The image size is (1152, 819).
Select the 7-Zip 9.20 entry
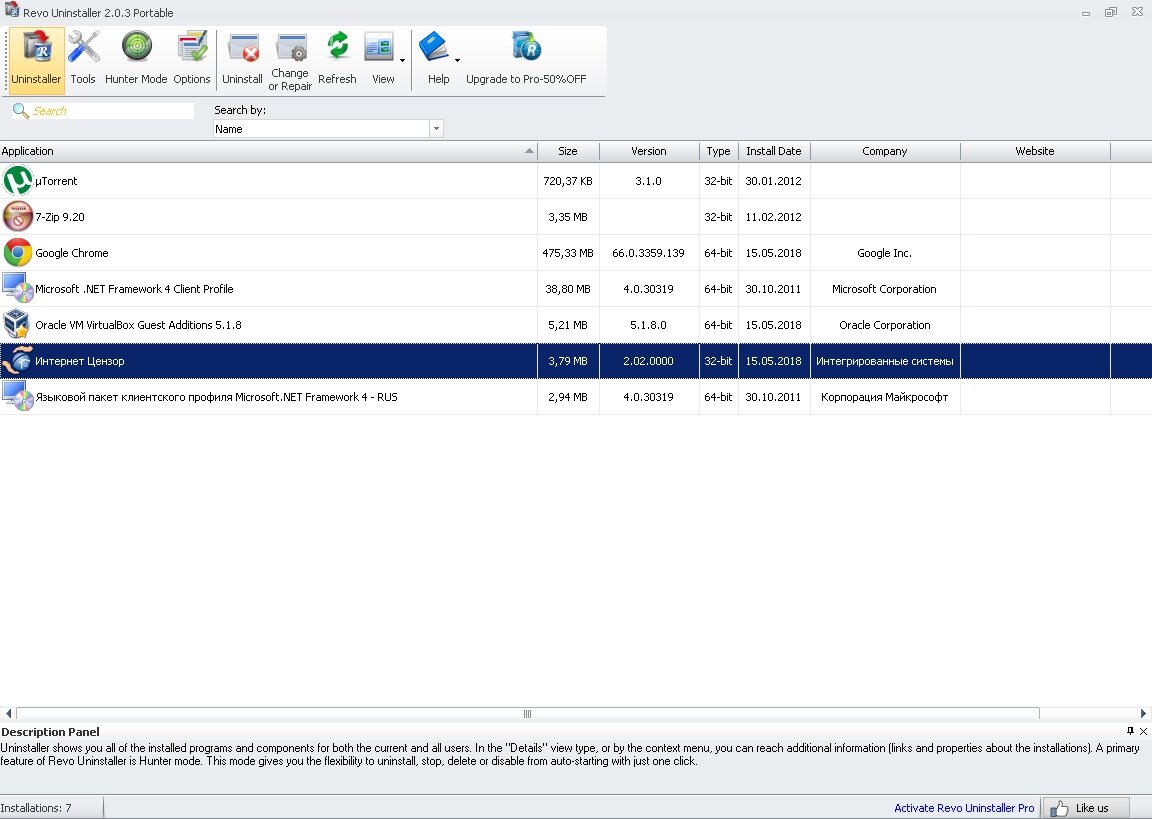click(x=60, y=217)
